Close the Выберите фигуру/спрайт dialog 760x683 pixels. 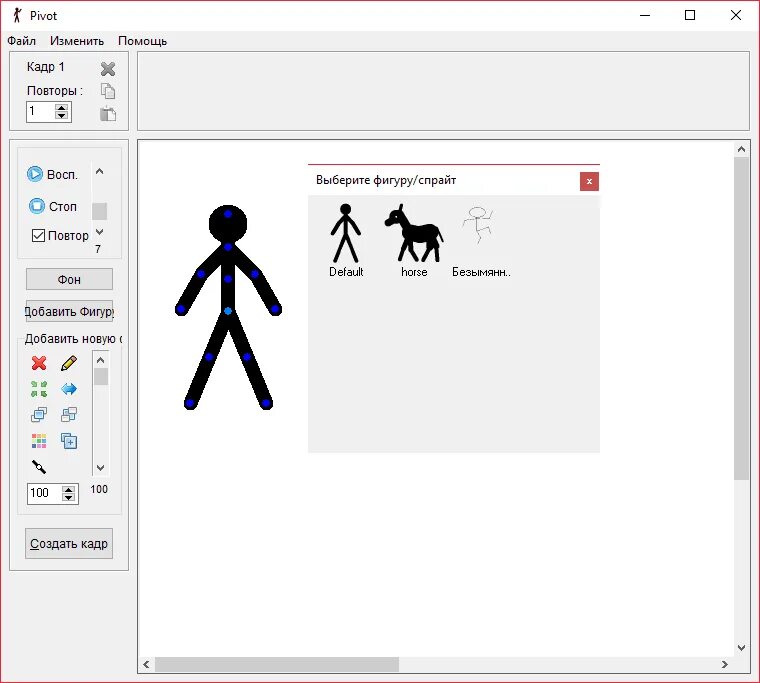click(589, 181)
